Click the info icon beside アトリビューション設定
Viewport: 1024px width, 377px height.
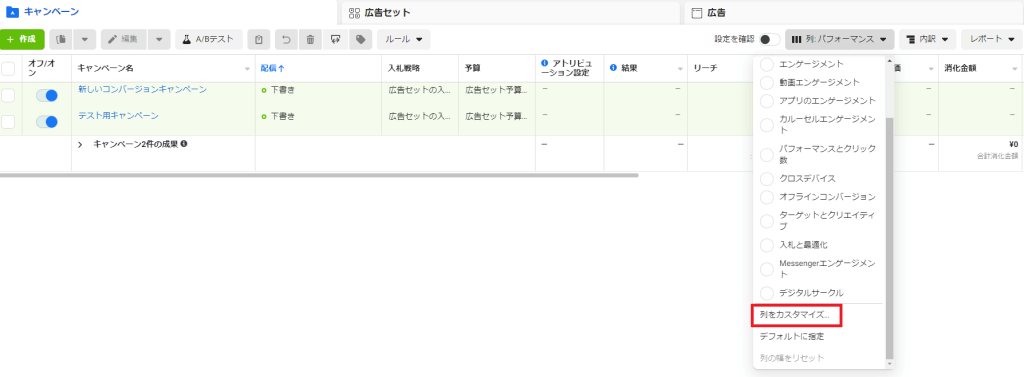pos(545,63)
